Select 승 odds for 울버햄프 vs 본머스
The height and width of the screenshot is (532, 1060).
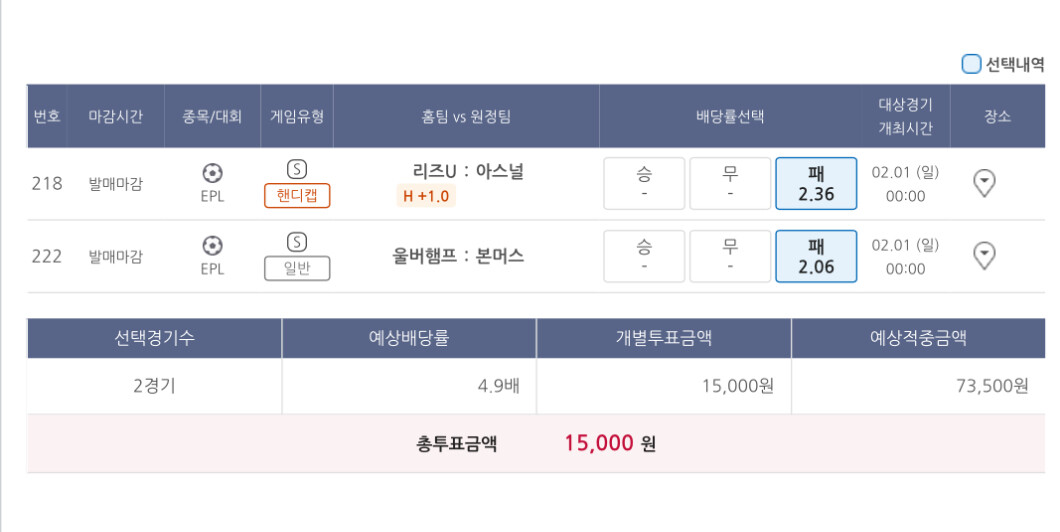(x=644, y=256)
